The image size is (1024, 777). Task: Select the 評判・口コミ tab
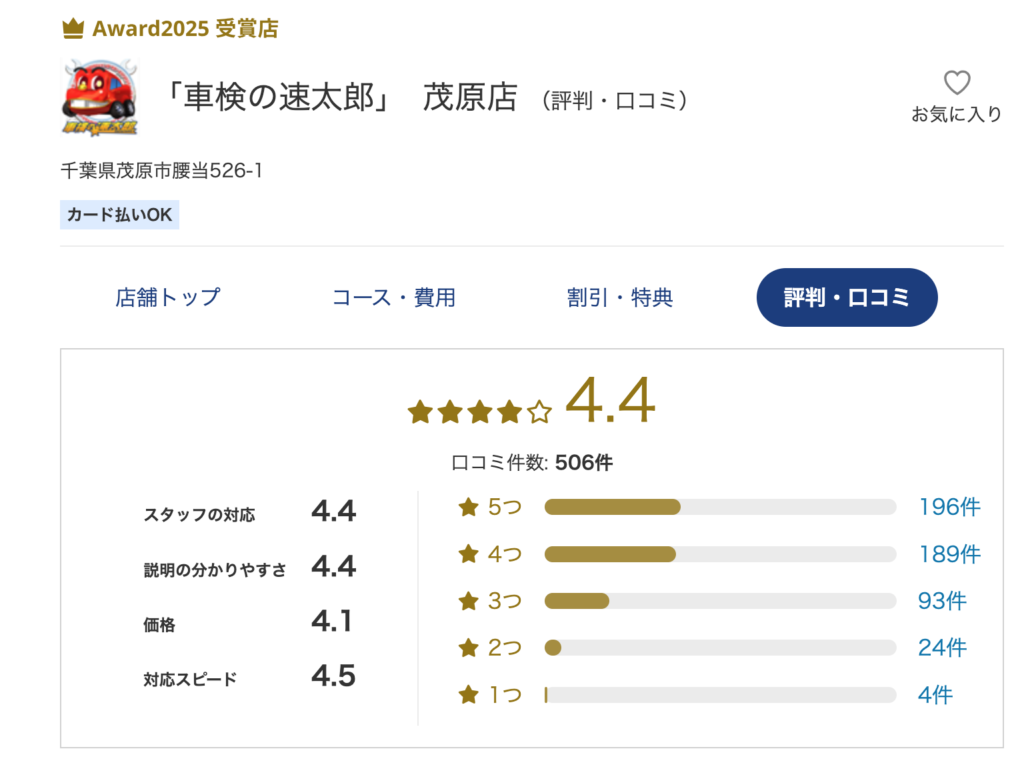click(x=847, y=297)
